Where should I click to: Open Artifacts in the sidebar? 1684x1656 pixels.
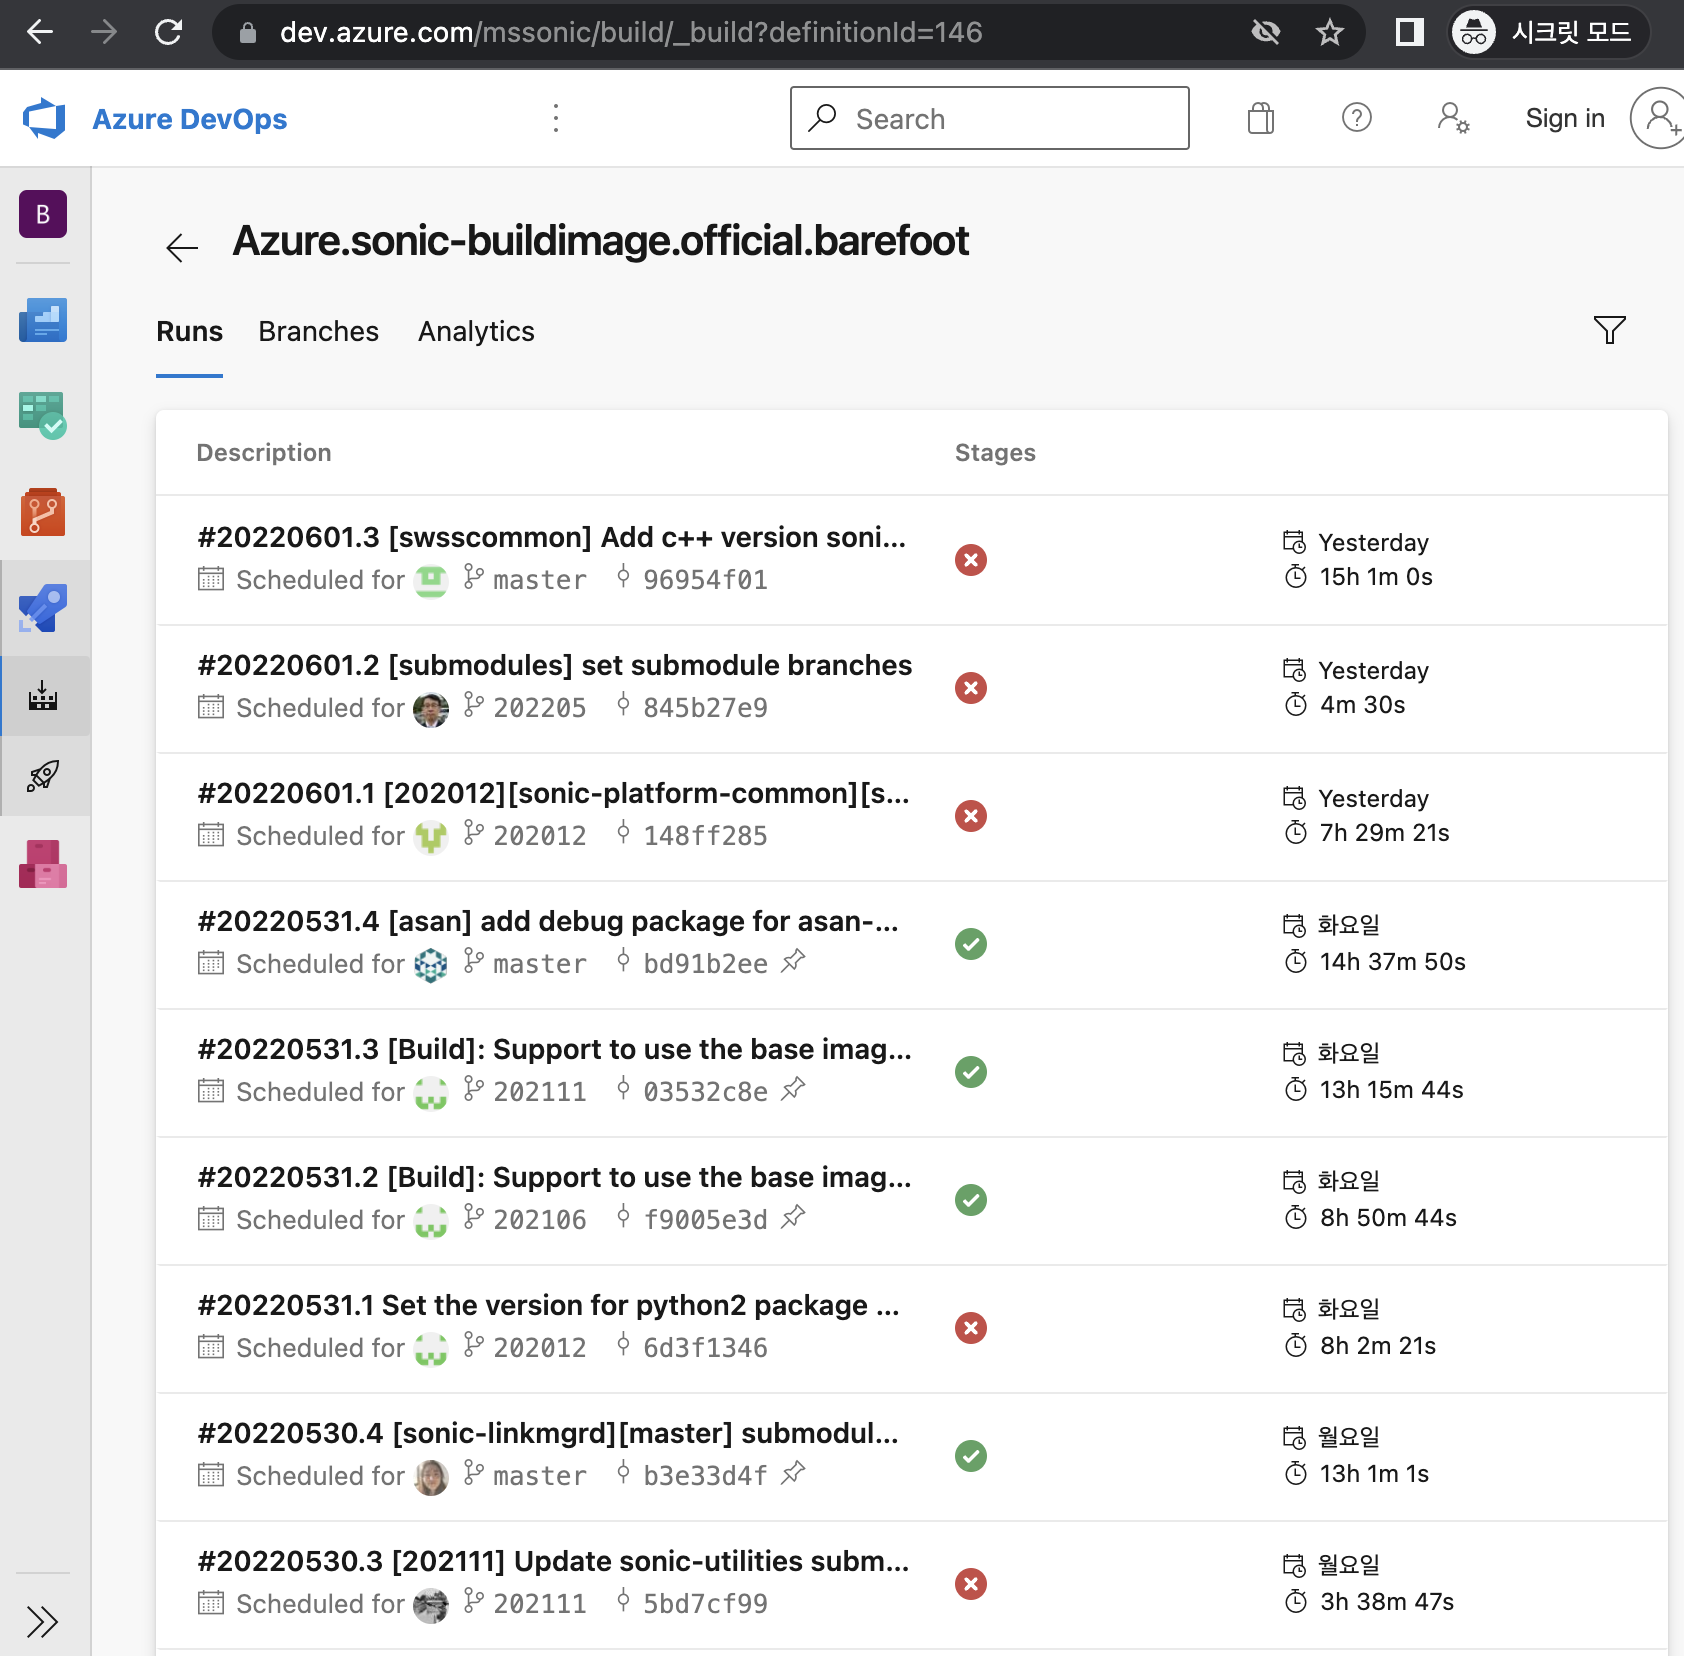click(43, 864)
